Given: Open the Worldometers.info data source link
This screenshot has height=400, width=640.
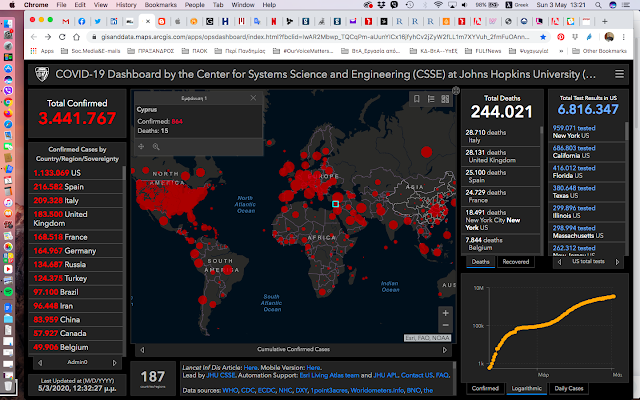Looking at the screenshot, I should click(x=377, y=391).
